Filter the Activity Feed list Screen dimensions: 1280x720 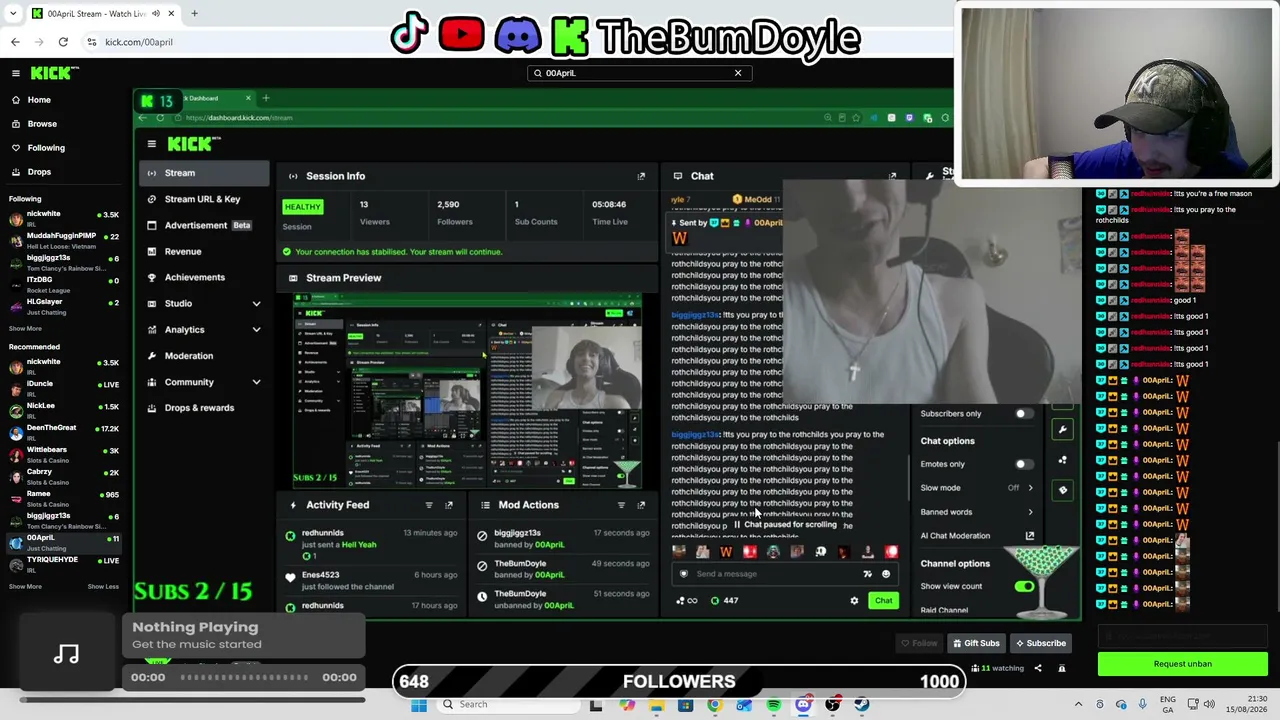[429, 505]
